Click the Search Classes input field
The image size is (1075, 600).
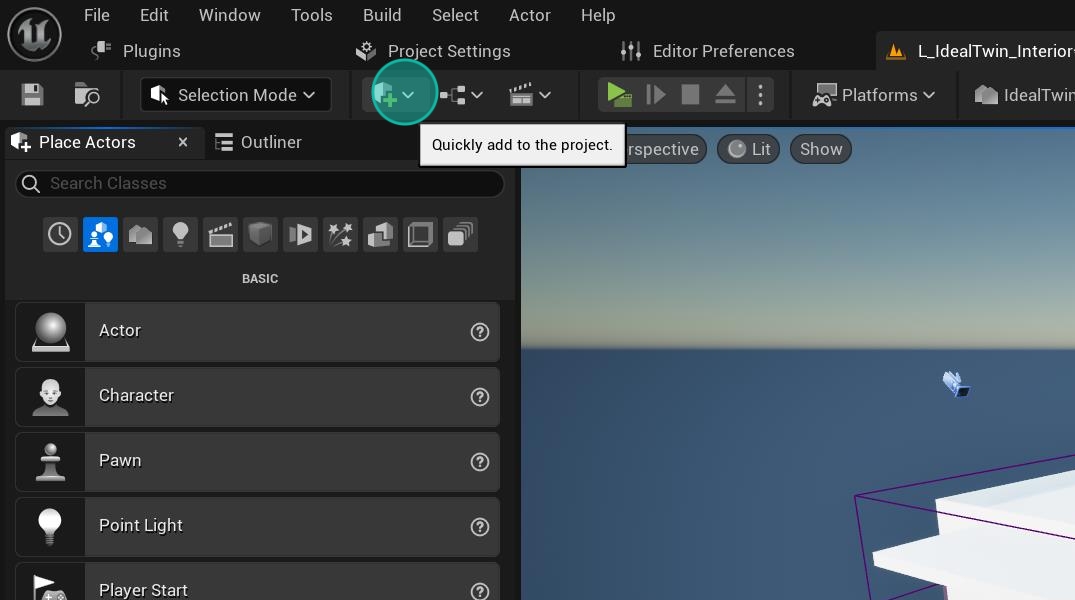coord(260,183)
